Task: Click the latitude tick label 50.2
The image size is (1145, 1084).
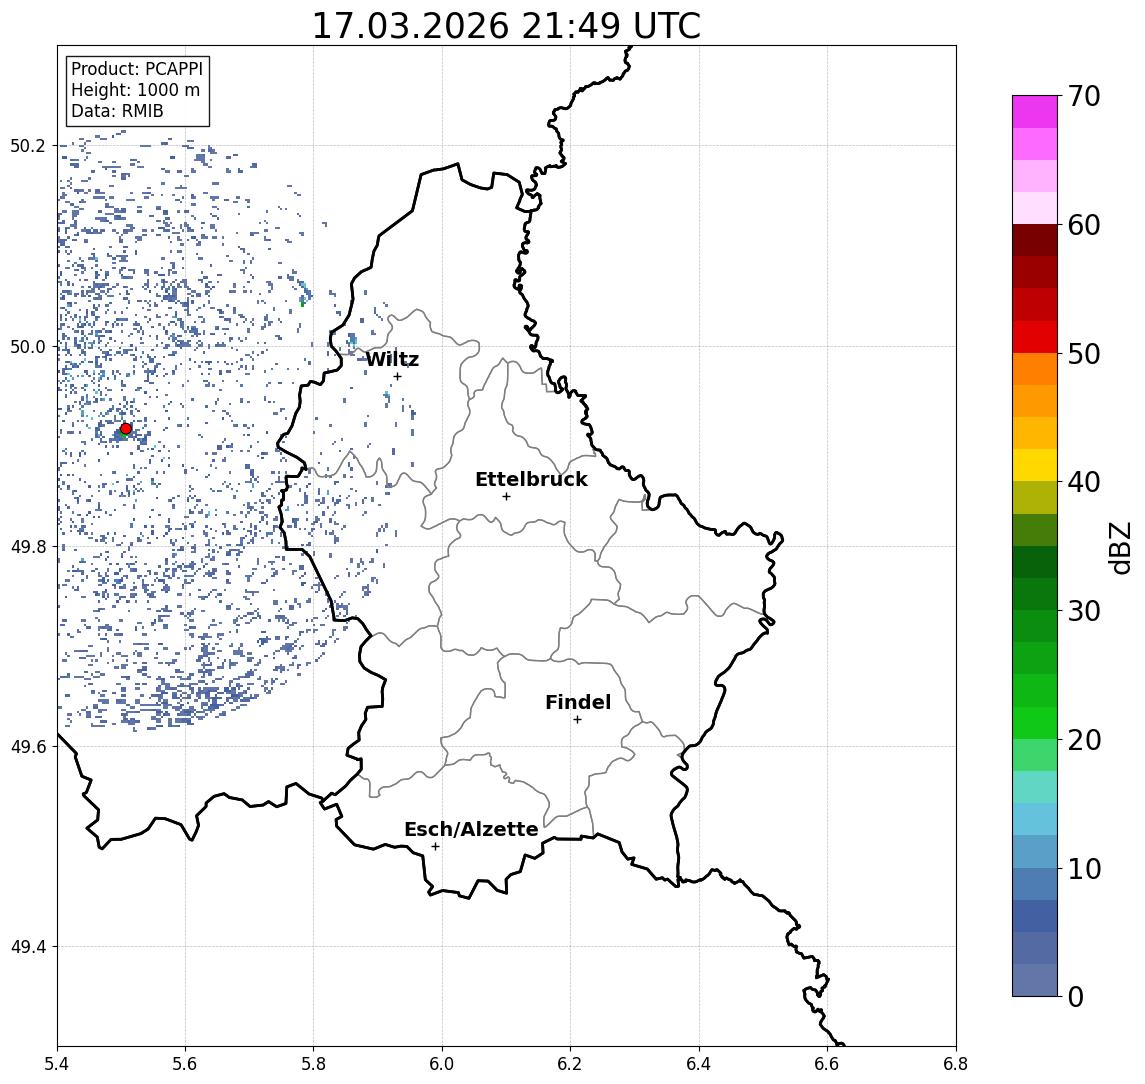Action: point(27,145)
